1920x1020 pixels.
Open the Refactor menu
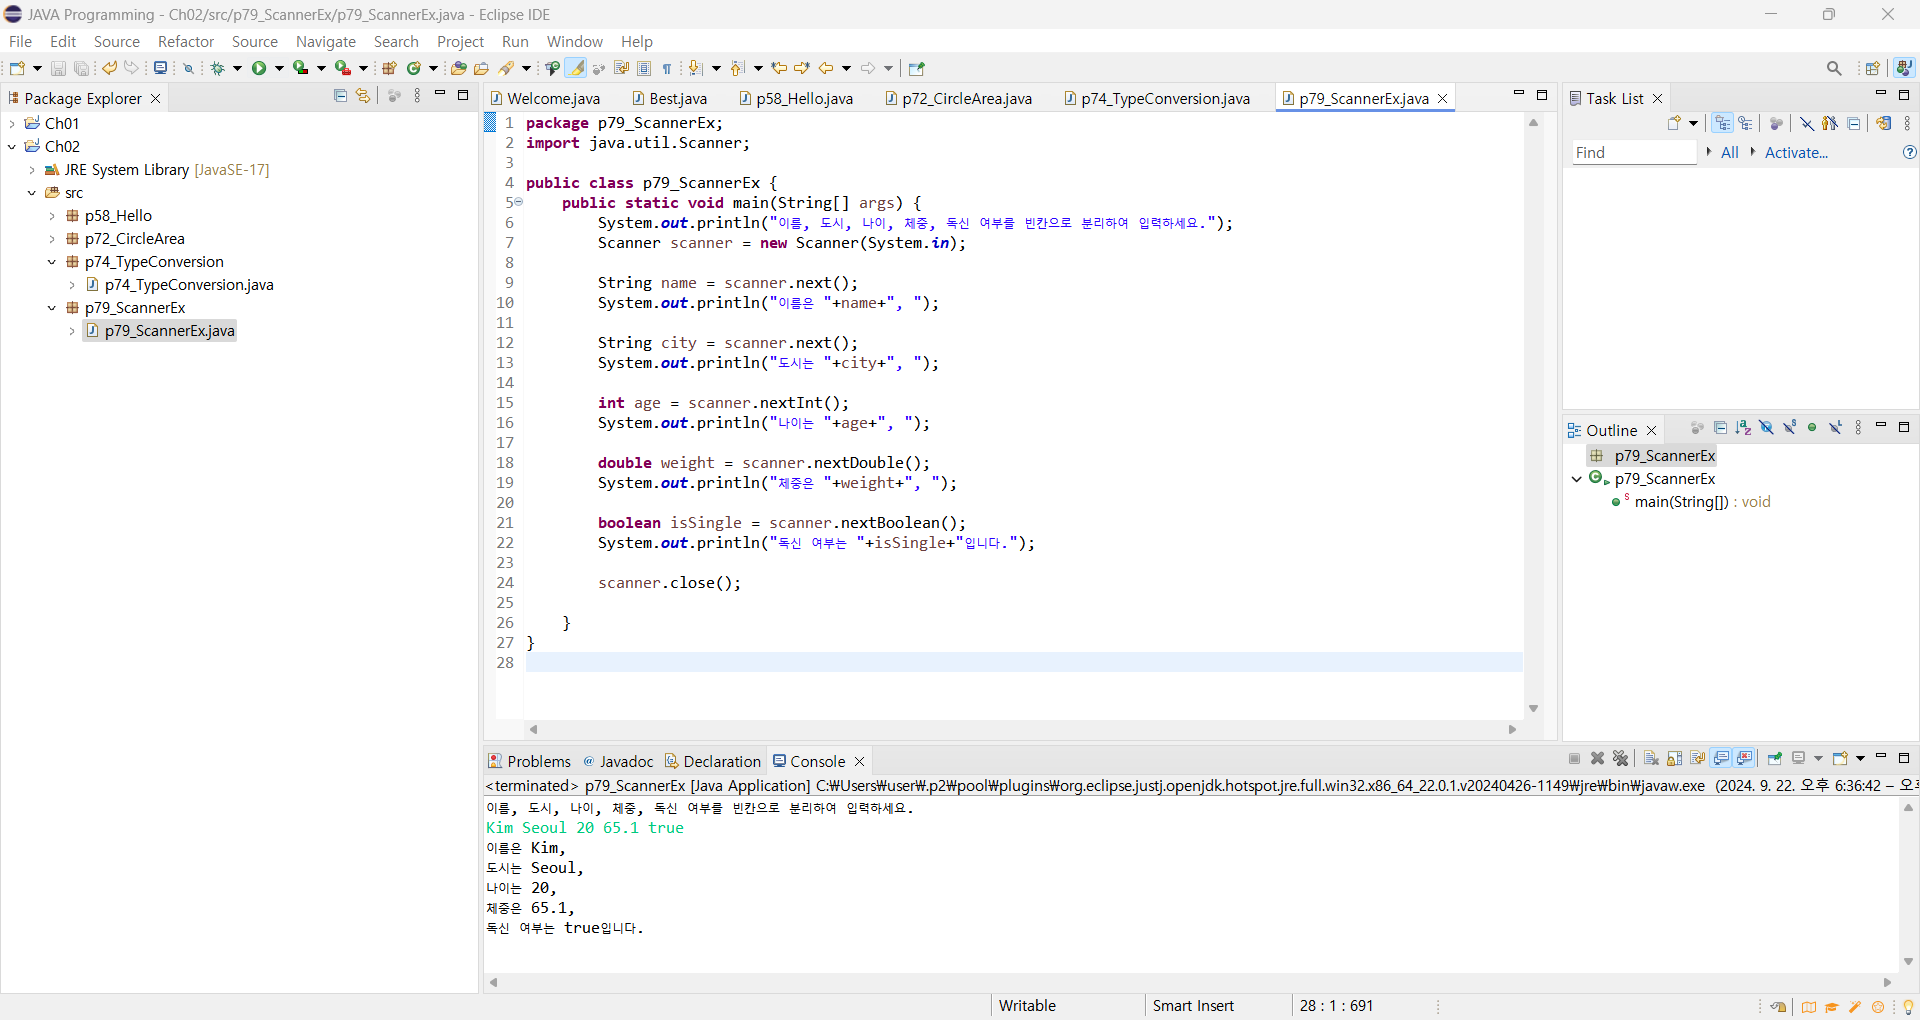pos(186,41)
